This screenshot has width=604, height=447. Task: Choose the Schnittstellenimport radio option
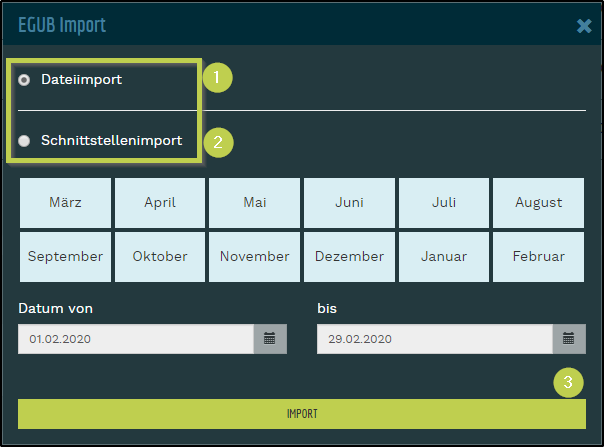pos(24,141)
